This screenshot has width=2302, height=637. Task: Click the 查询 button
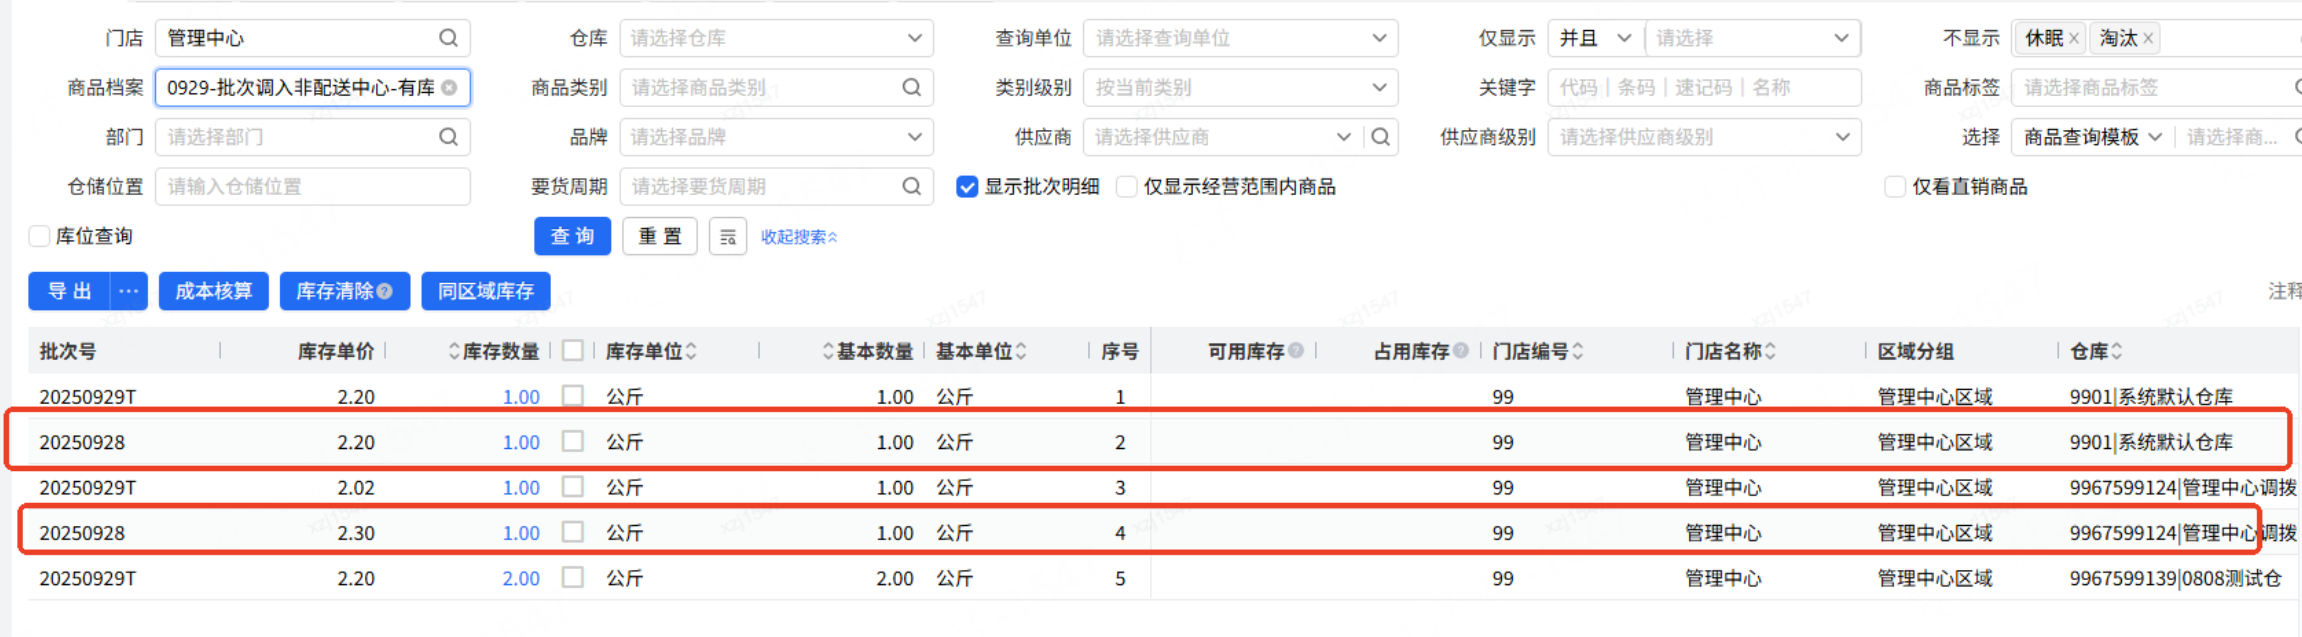point(572,237)
